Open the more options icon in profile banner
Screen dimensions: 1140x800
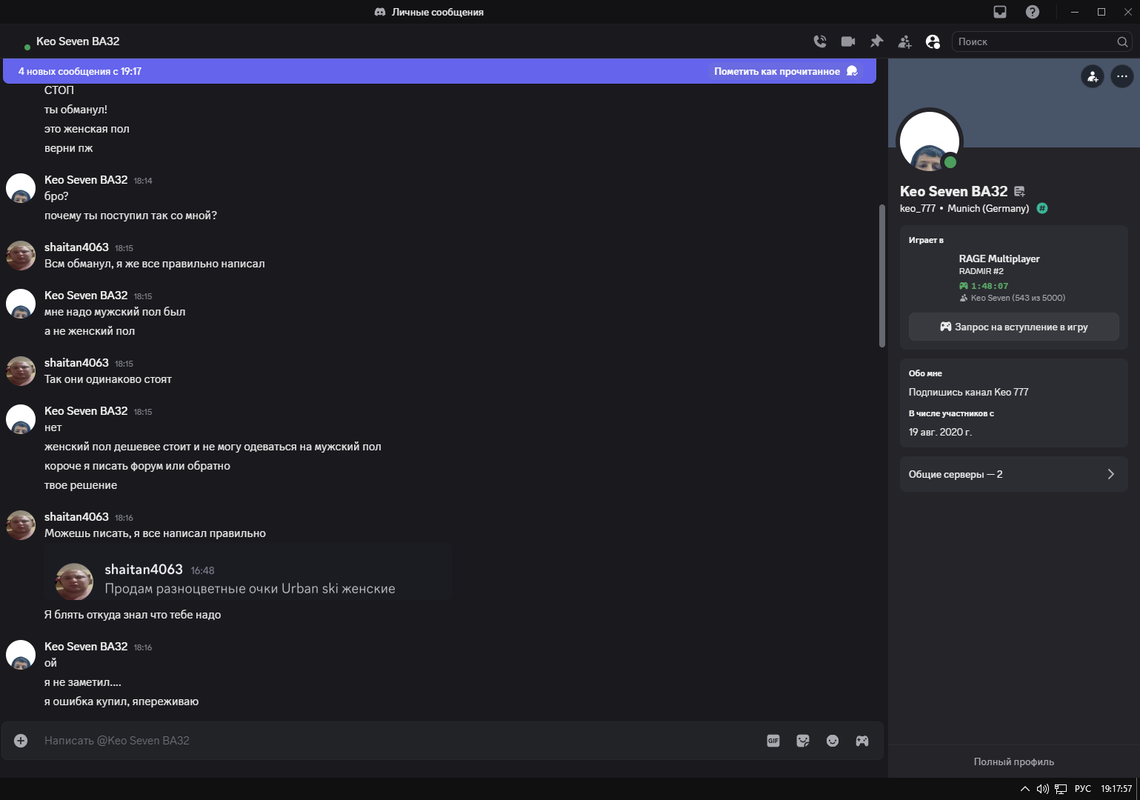pos(1122,76)
